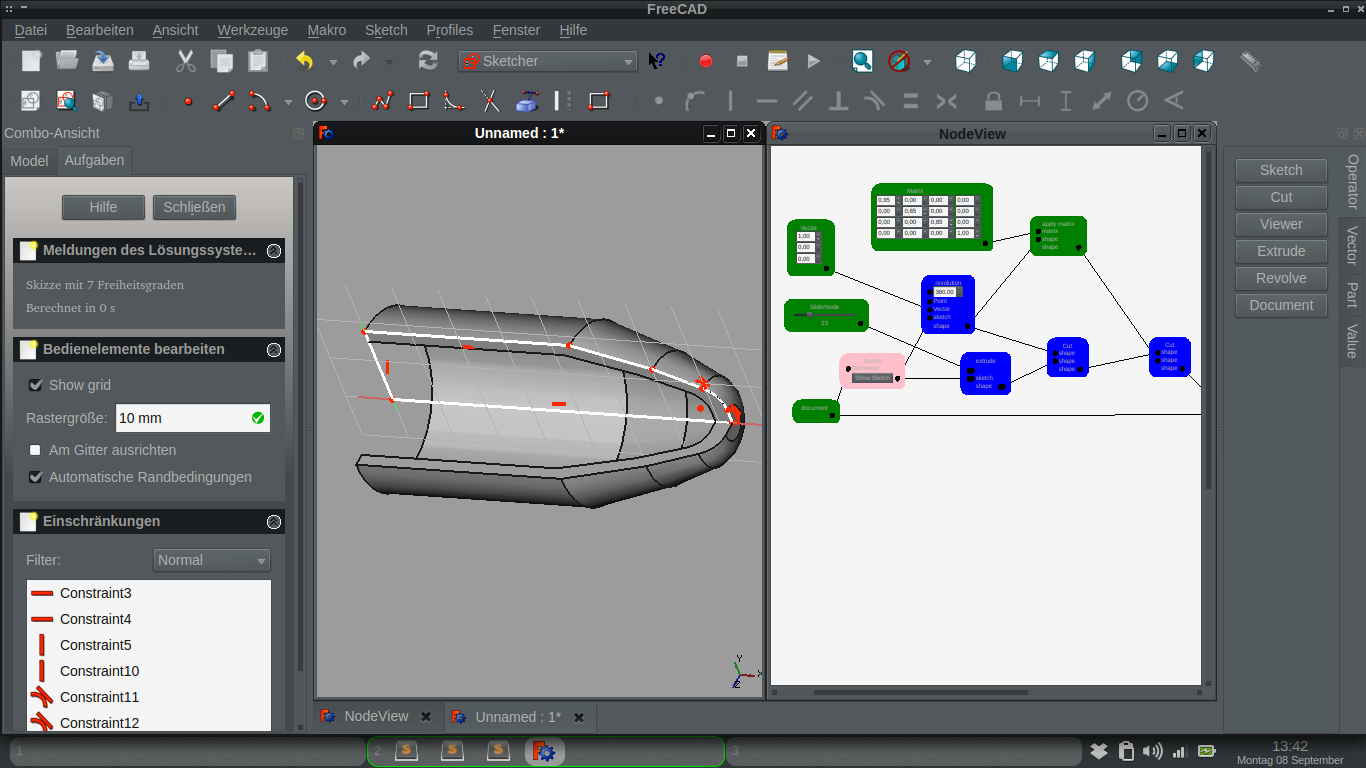Select the line drawing tool
Screen dimensions: 1366x768
click(224, 101)
